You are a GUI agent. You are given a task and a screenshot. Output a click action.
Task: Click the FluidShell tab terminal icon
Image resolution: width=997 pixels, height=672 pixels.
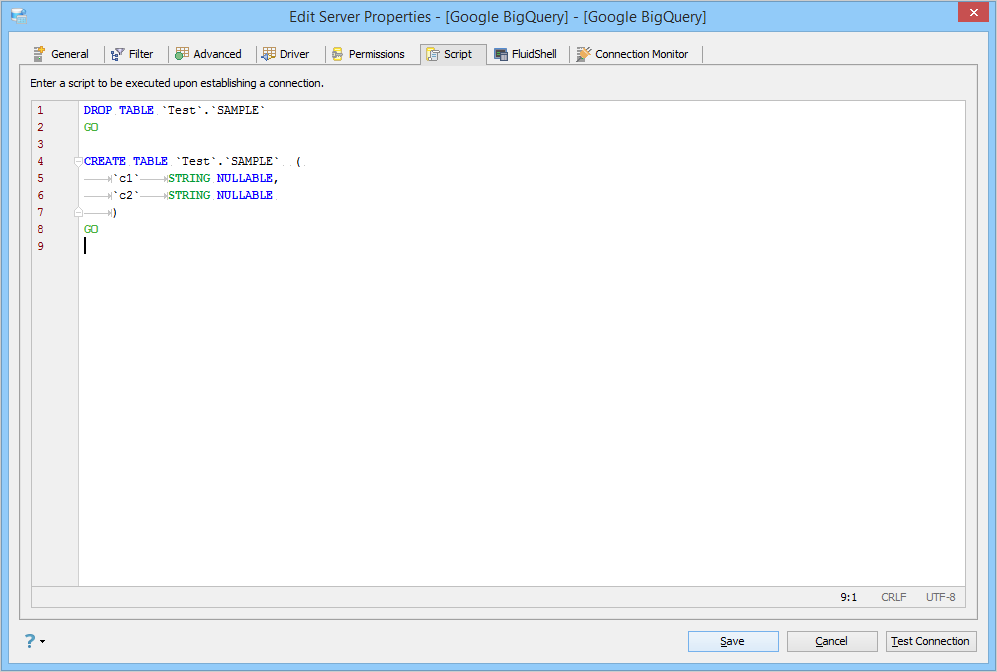click(501, 55)
